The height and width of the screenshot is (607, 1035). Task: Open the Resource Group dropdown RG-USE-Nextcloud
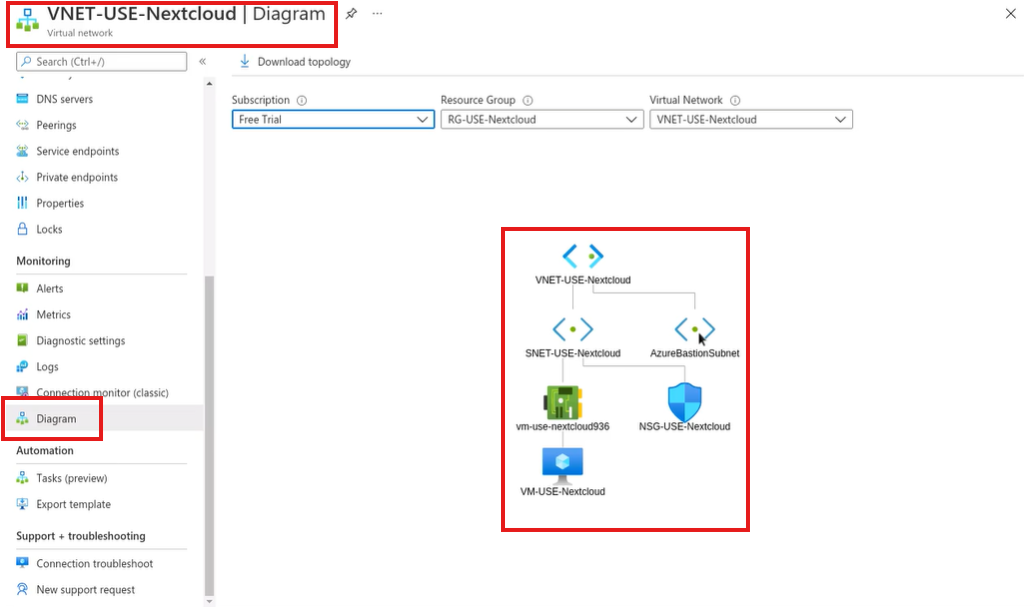pyautogui.click(x=542, y=119)
